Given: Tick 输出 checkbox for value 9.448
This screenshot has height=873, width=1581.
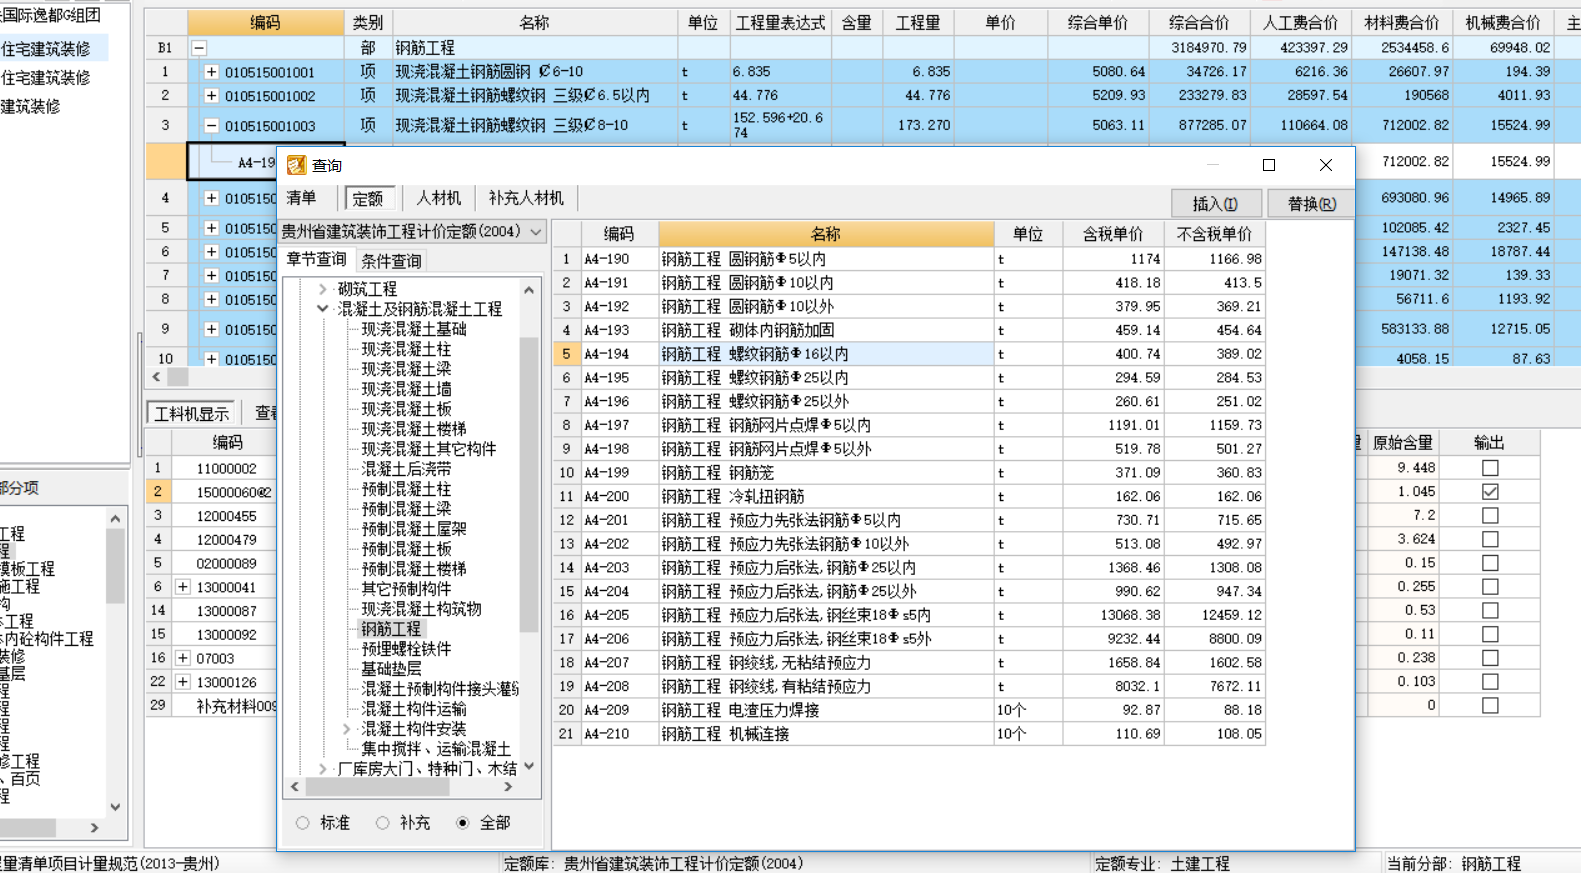Looking at the screenshot, I should tap(1490, 468).
